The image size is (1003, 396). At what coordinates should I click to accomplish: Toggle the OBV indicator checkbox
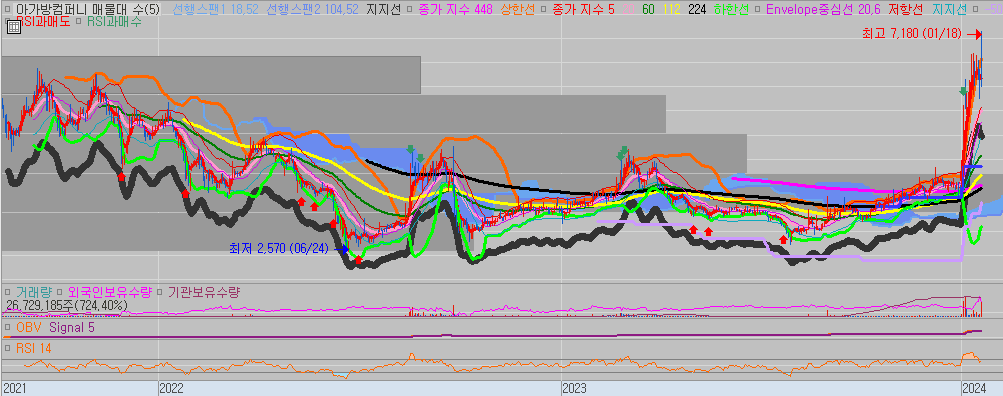[x=8, y=327]
